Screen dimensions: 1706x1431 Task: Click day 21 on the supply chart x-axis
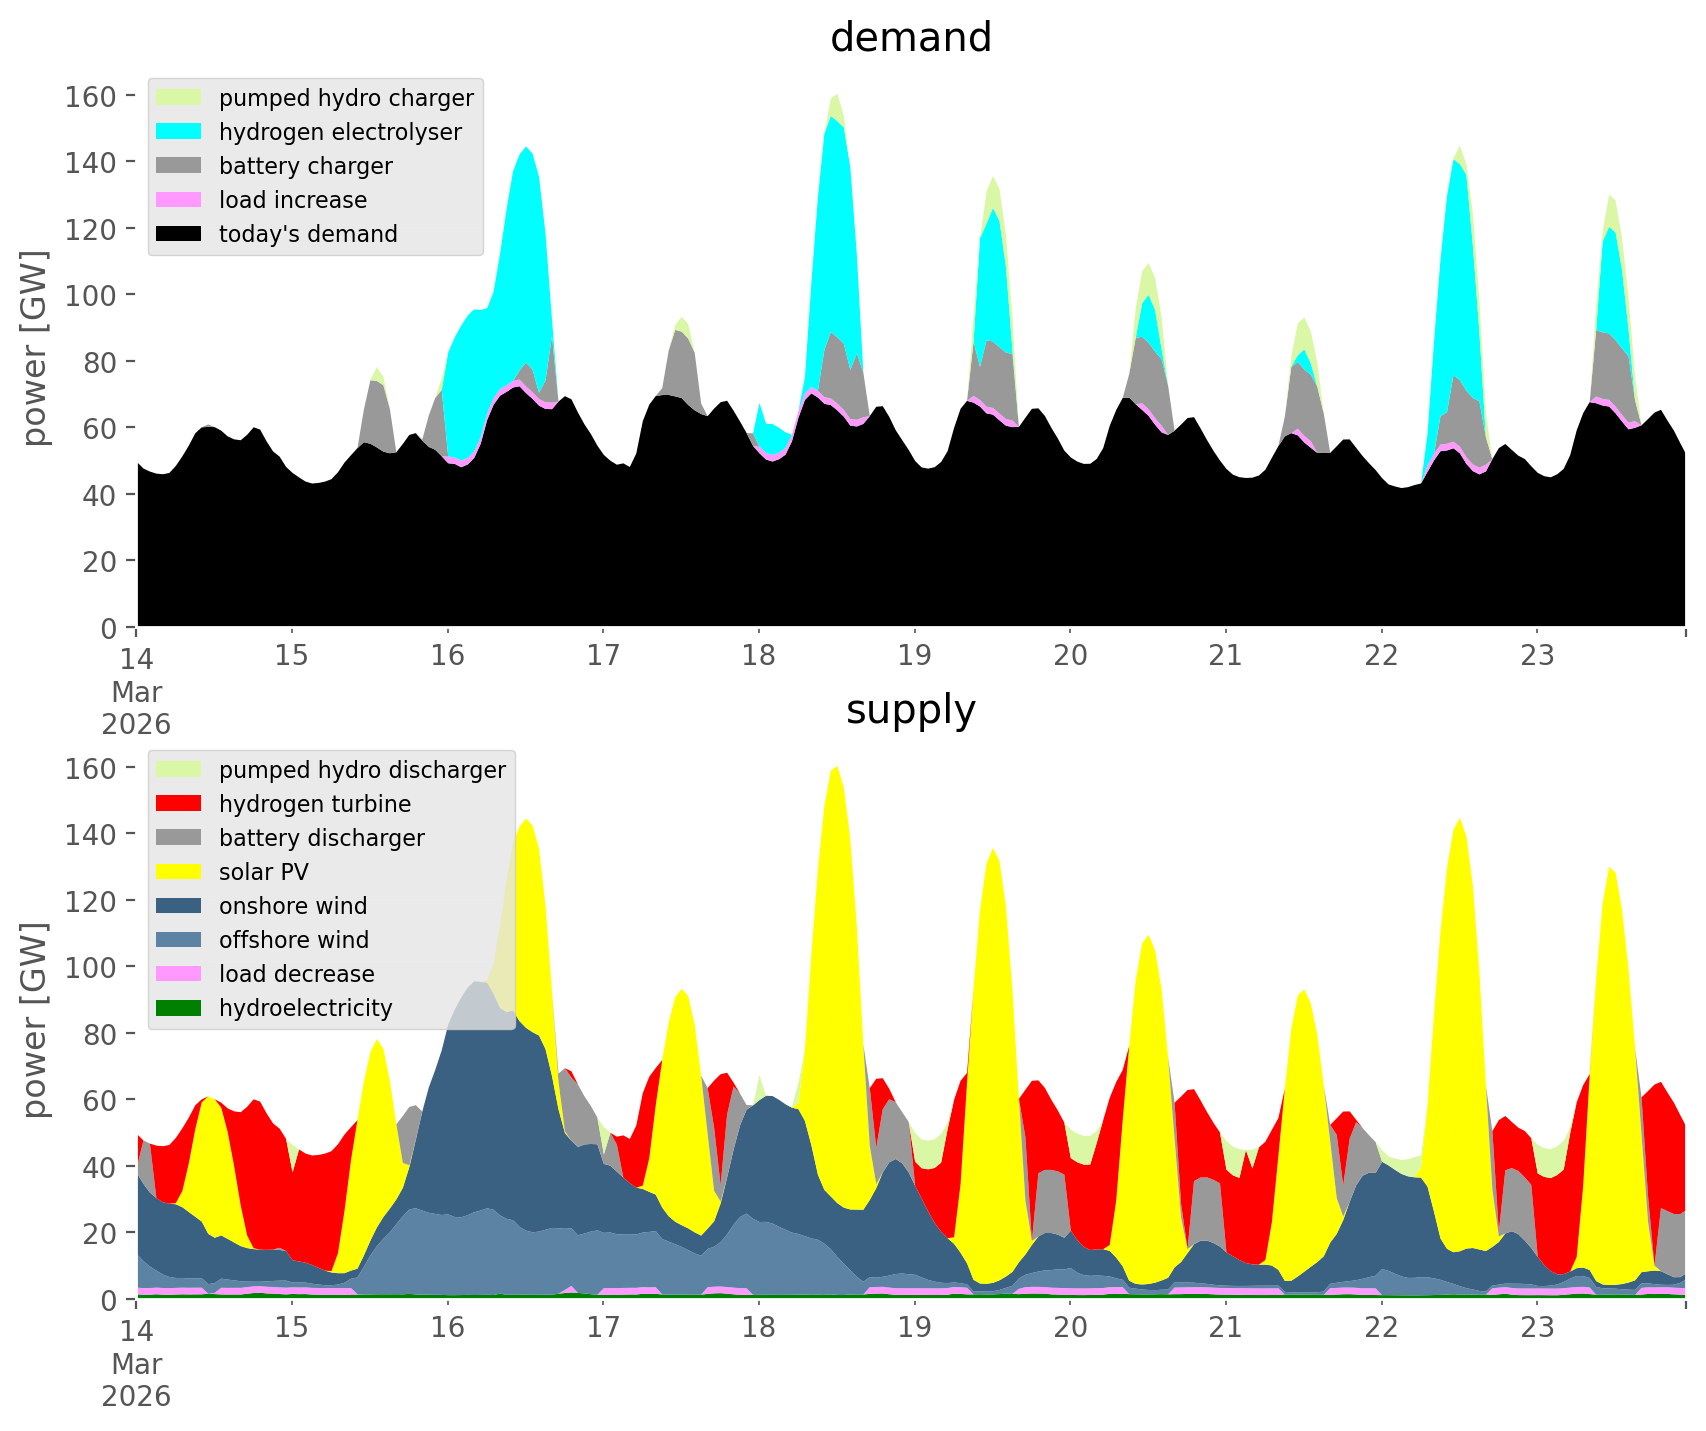click(x=1225, y=1328)
